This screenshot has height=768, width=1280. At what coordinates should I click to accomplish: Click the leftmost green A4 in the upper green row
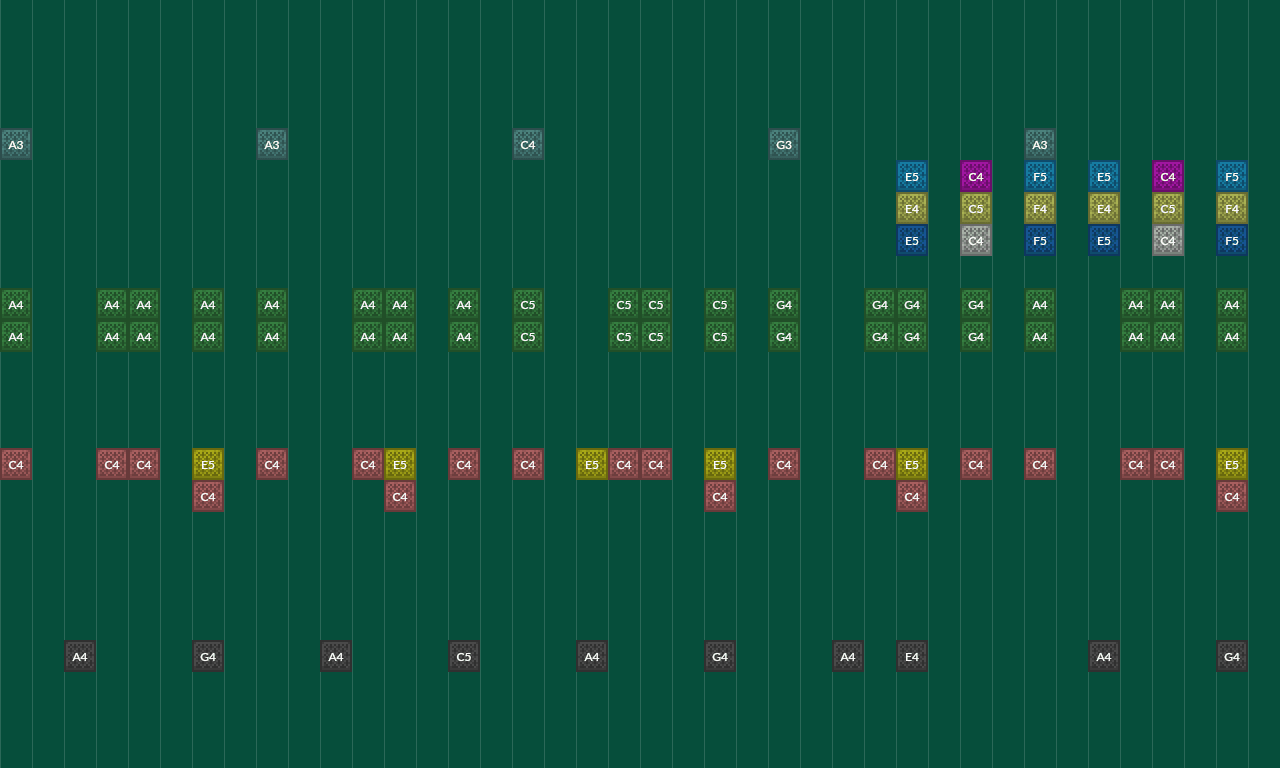coord(16,304)
